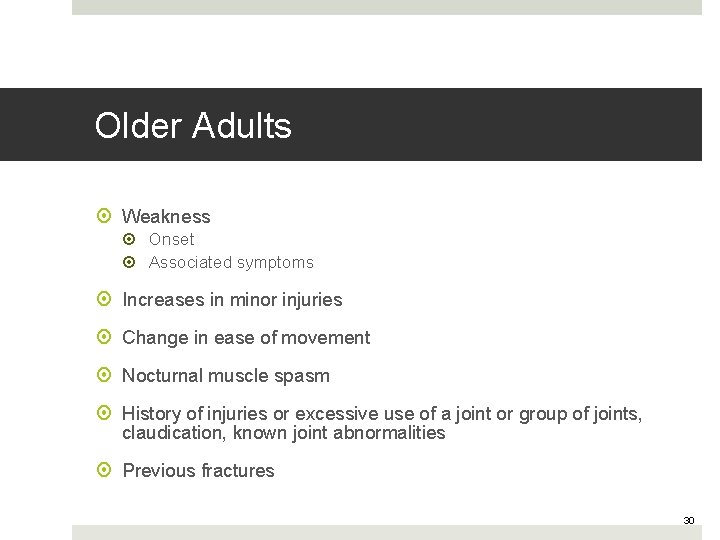720x540 pixels.
Task: Click the Associated symptoms text
Action: (231, 262)
